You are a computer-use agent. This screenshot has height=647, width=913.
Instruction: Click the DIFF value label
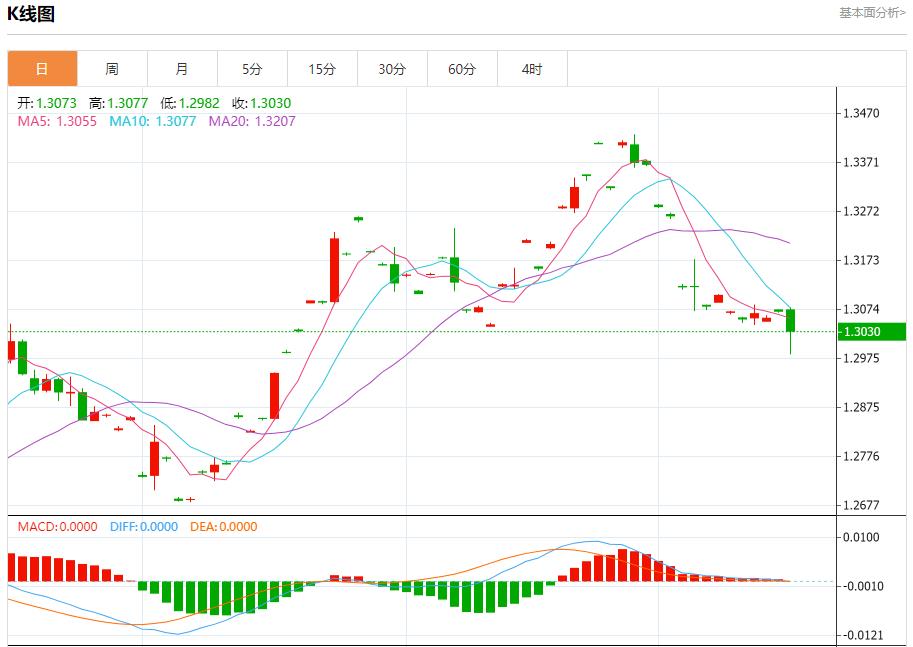(144, 526)
